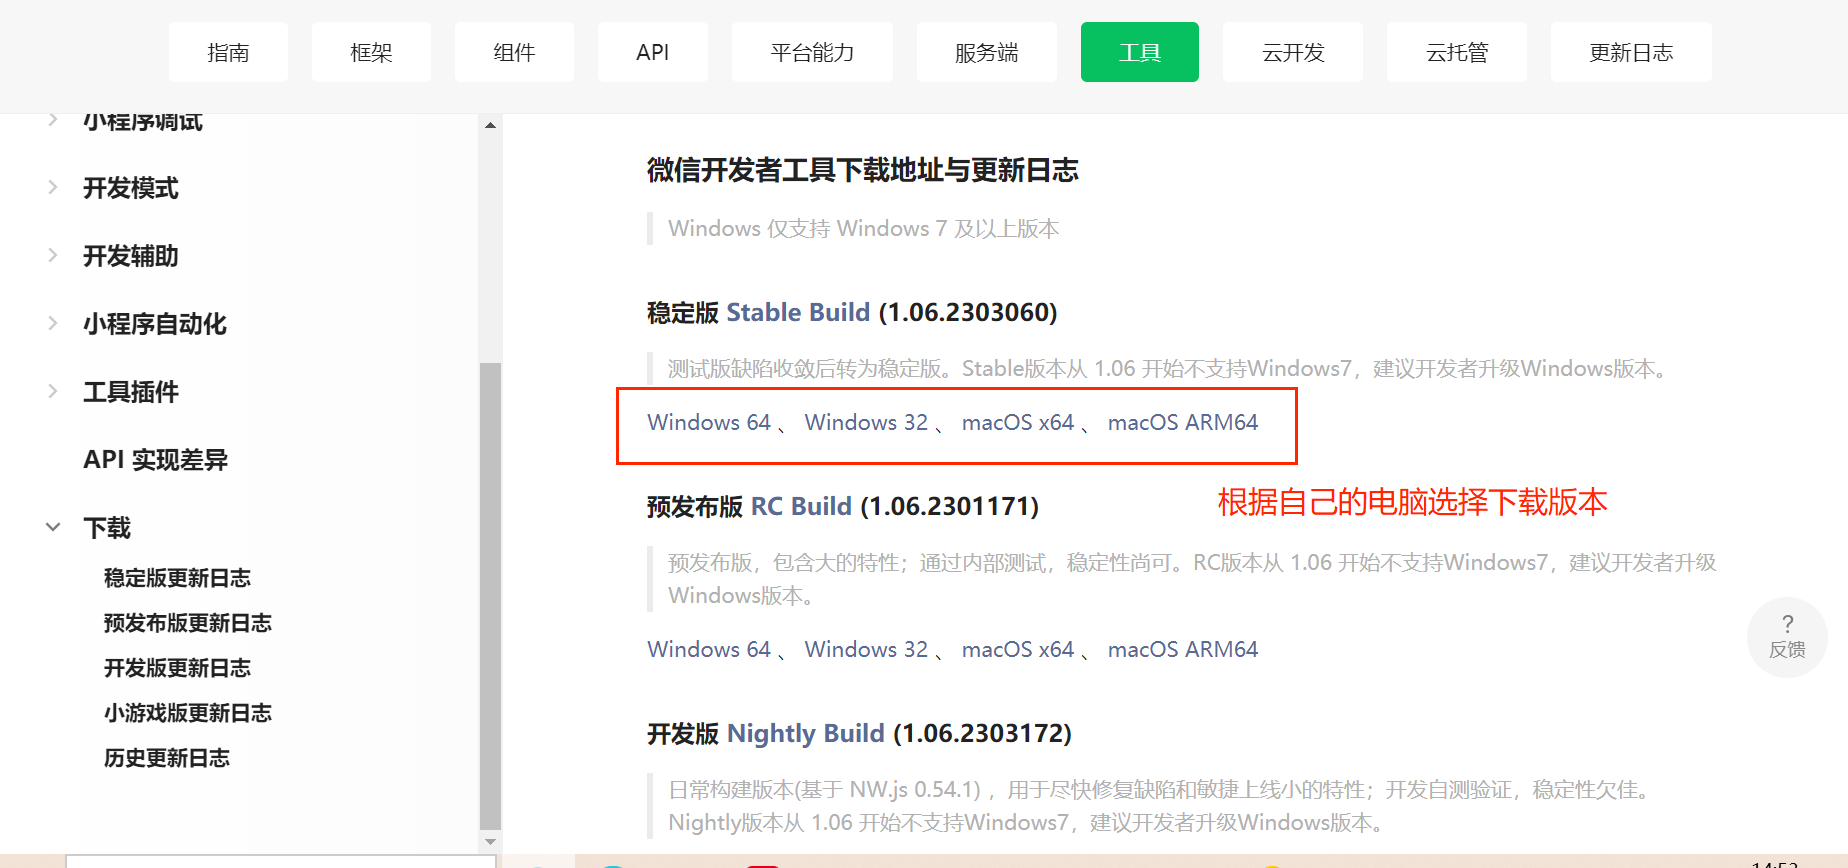Open the 框架 tab

point(371,52)
